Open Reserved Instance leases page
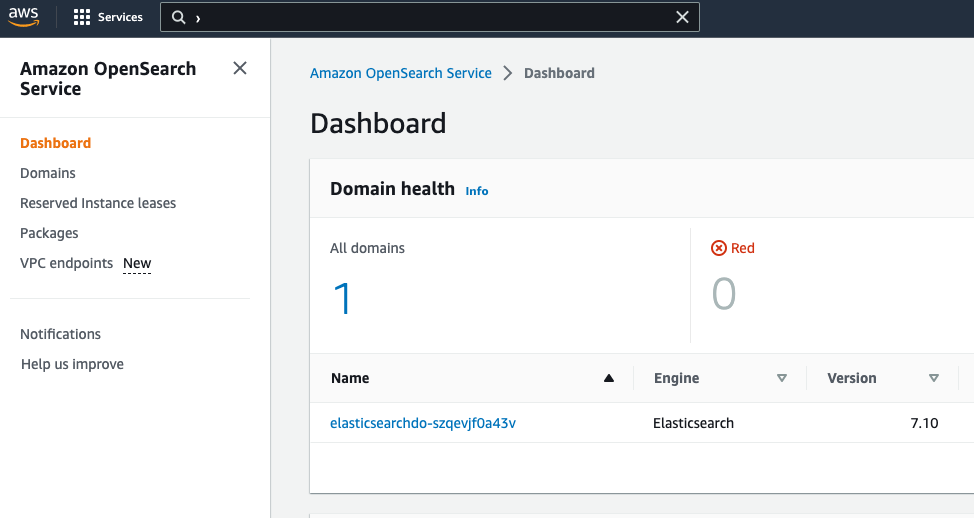 98,203
